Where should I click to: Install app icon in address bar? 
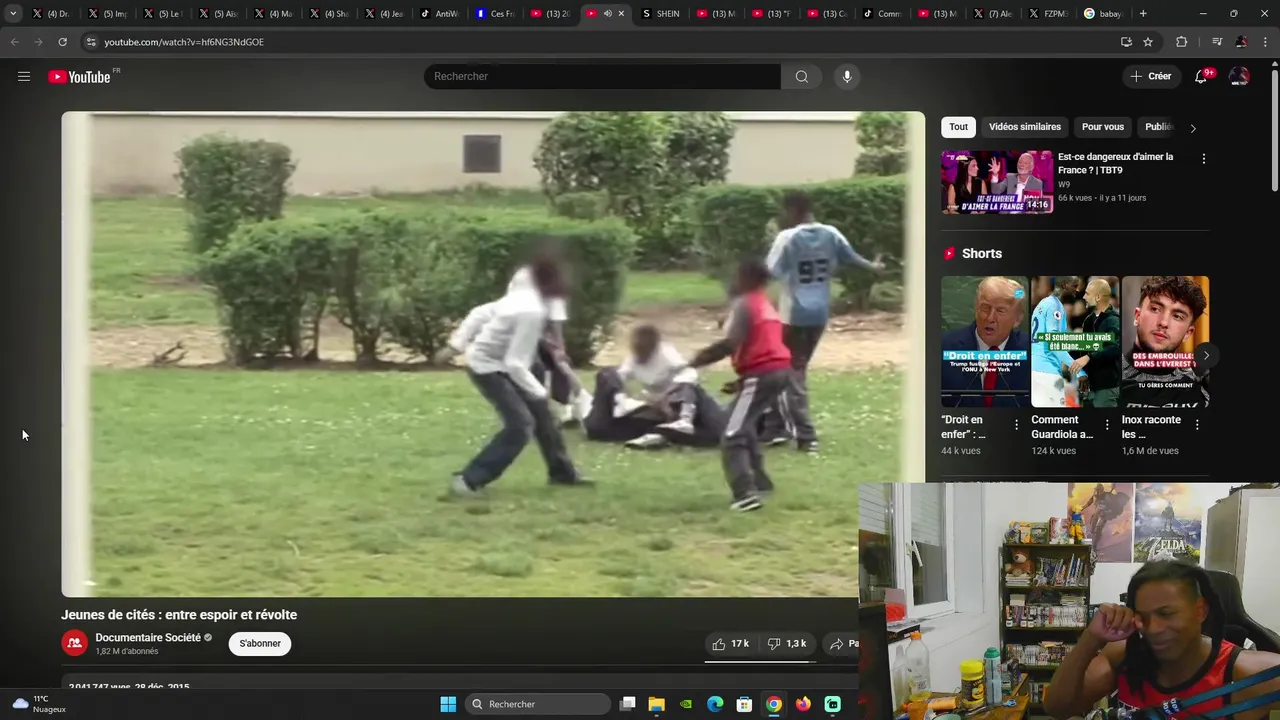(x=1126, y=42)
